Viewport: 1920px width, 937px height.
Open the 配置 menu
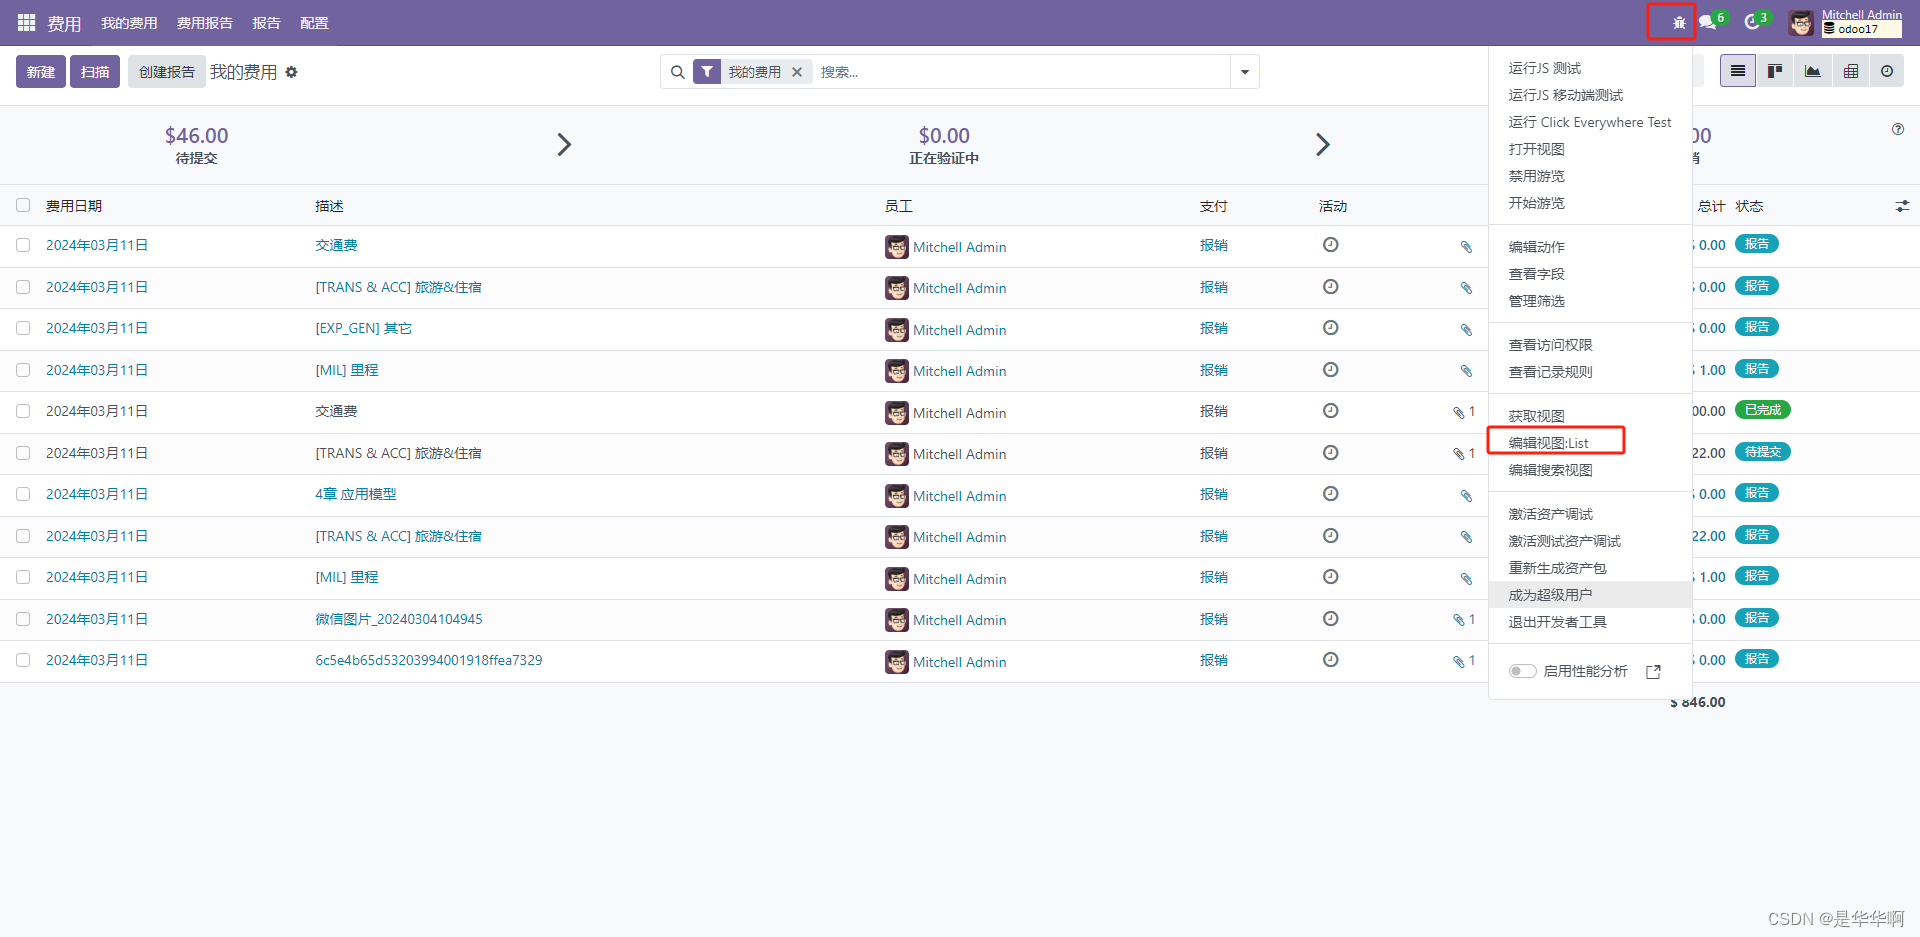[314, 22]
